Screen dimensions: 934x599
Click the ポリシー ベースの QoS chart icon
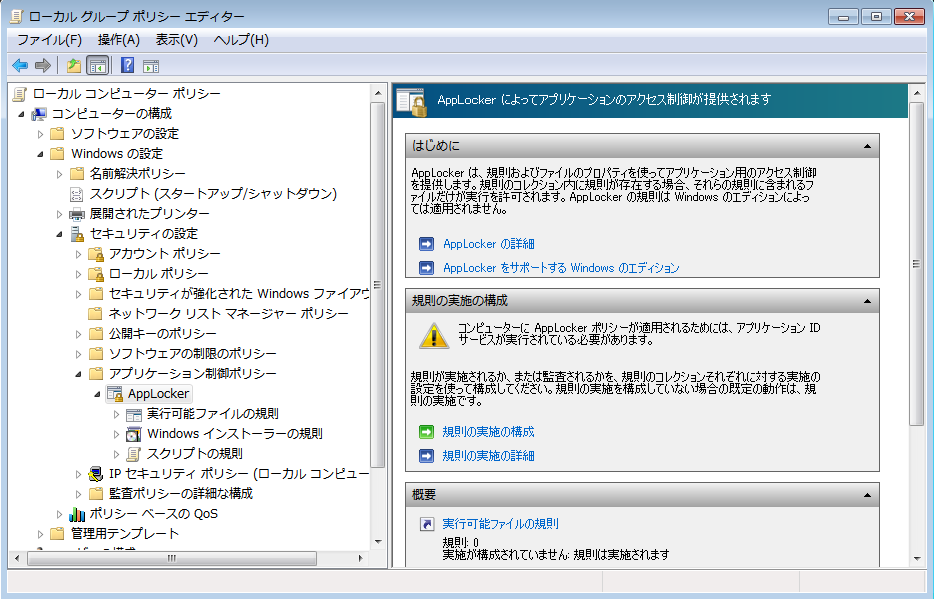pyautogui.click(x=77, y=514)
